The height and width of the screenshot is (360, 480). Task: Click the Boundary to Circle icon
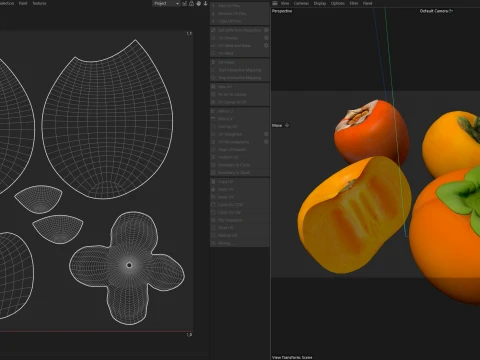pos(214,165)
